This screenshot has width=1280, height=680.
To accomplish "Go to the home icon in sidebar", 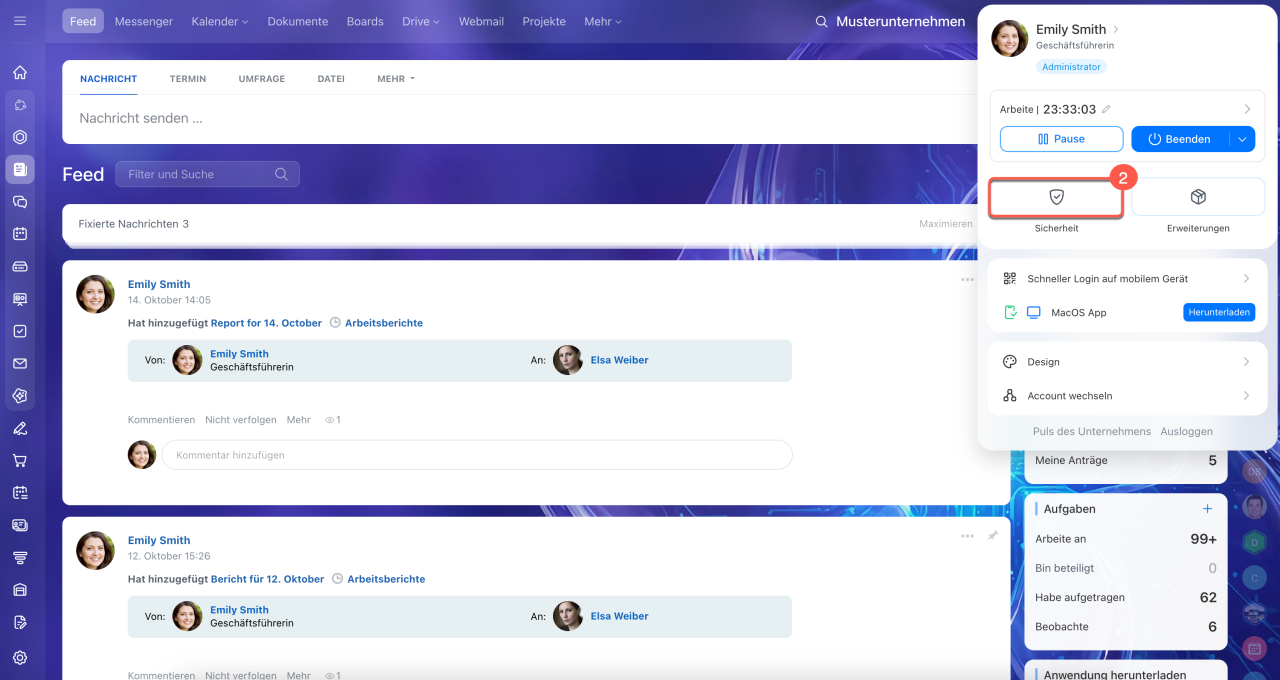I will click(20, 72).
